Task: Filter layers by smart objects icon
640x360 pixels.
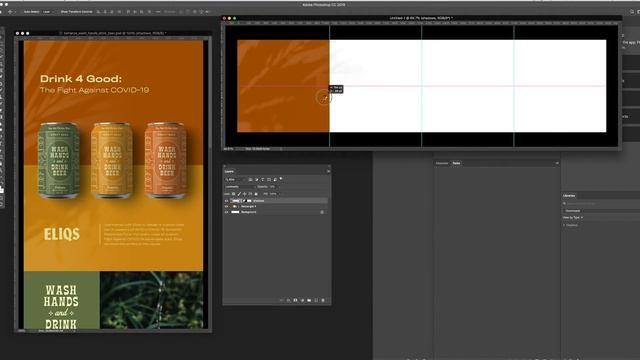Action: pos(275,180)
